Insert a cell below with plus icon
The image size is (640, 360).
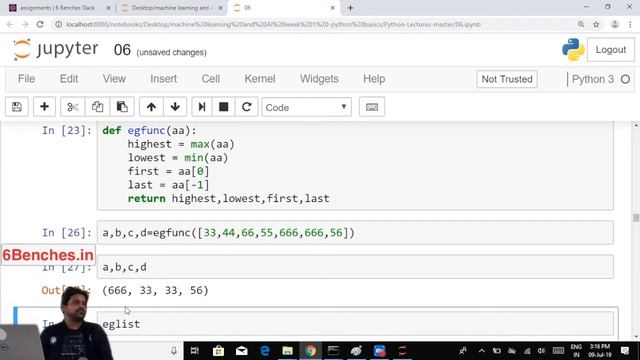[44, 107]
